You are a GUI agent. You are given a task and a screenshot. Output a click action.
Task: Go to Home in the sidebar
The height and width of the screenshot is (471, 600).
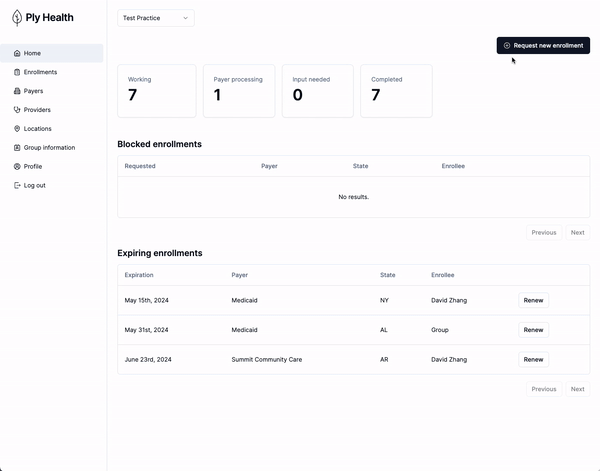pos(52,53)
